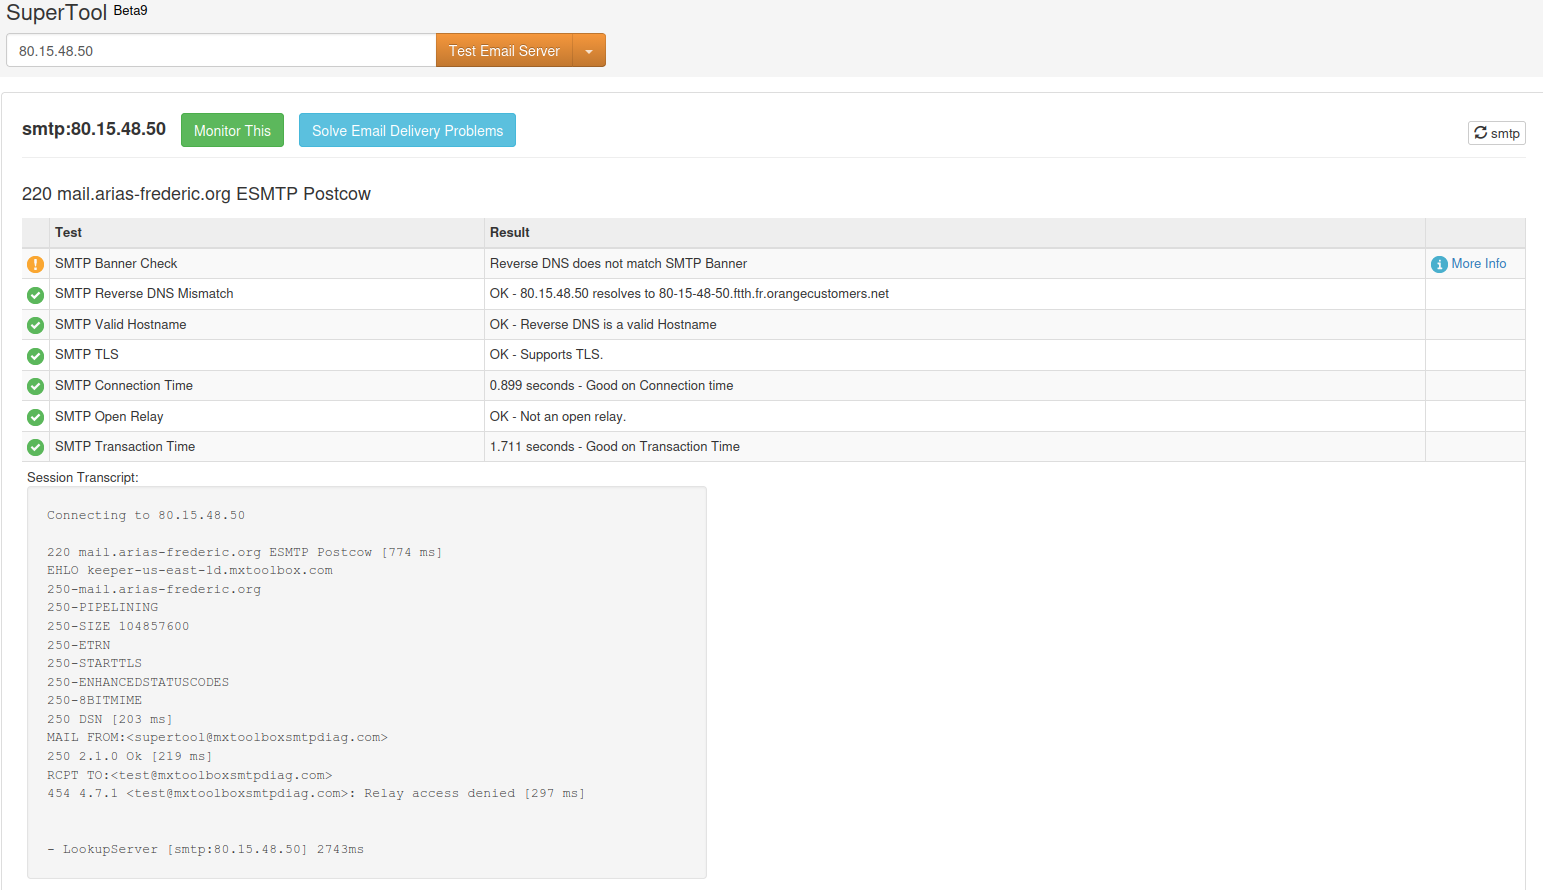Image resolution: width=1543 pixels, height=890 pixels.
Task: Click the Result column header
Action: (x=509, y=232)
